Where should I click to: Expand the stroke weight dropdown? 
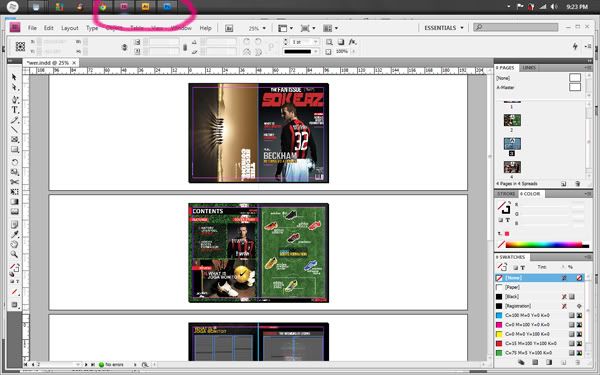tap(316, 42)
